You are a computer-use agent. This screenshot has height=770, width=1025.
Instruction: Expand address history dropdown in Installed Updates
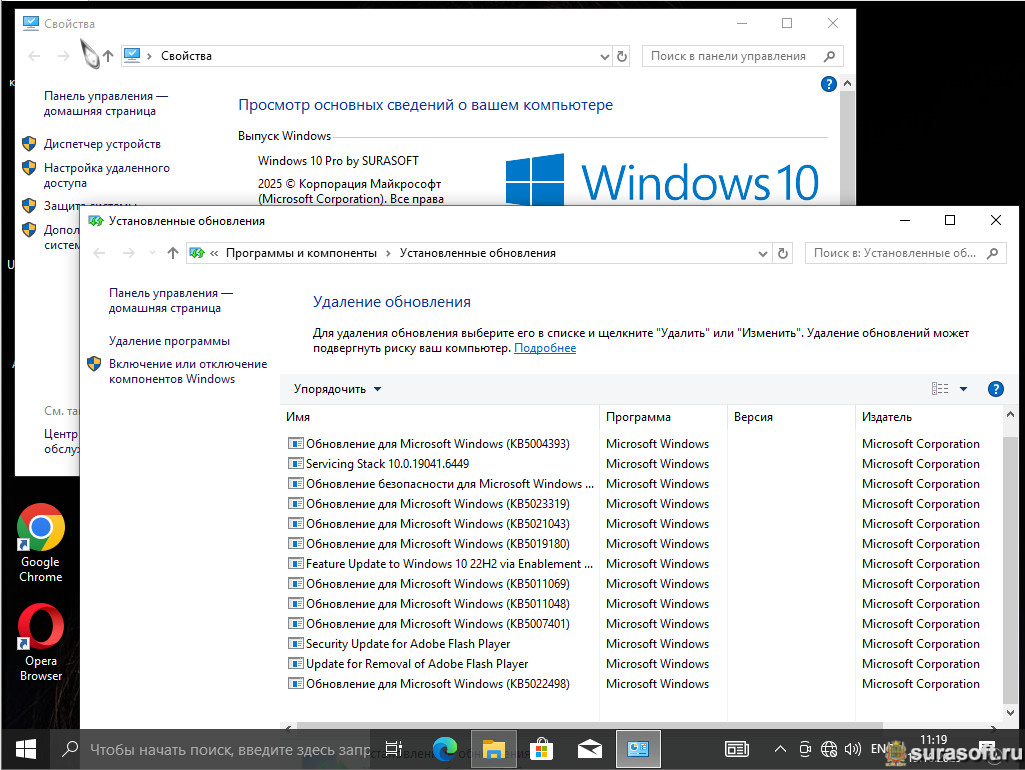[x=762, y=253]
